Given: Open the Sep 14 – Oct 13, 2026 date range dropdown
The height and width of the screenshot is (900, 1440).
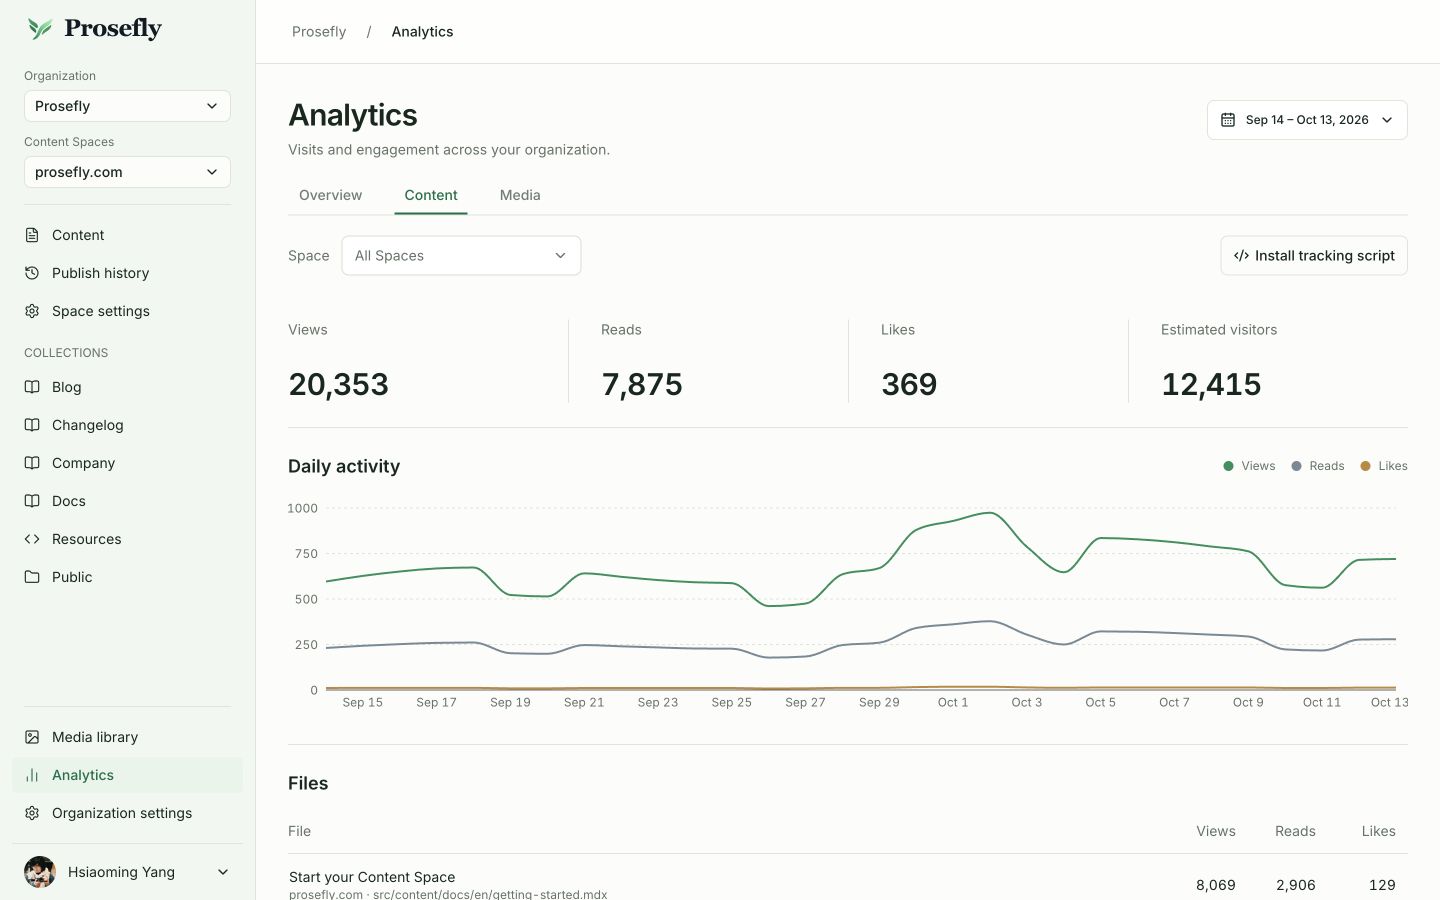Looking at the screenshot, I should click(x=1307, y=120).
